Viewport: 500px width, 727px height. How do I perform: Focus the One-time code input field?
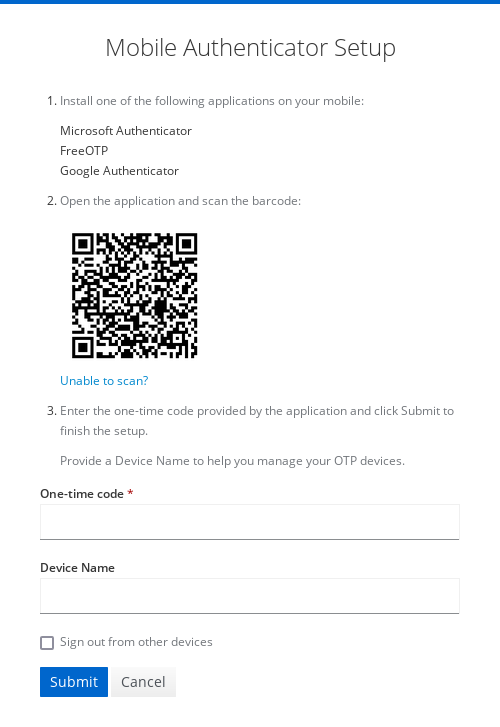point(250,522)
